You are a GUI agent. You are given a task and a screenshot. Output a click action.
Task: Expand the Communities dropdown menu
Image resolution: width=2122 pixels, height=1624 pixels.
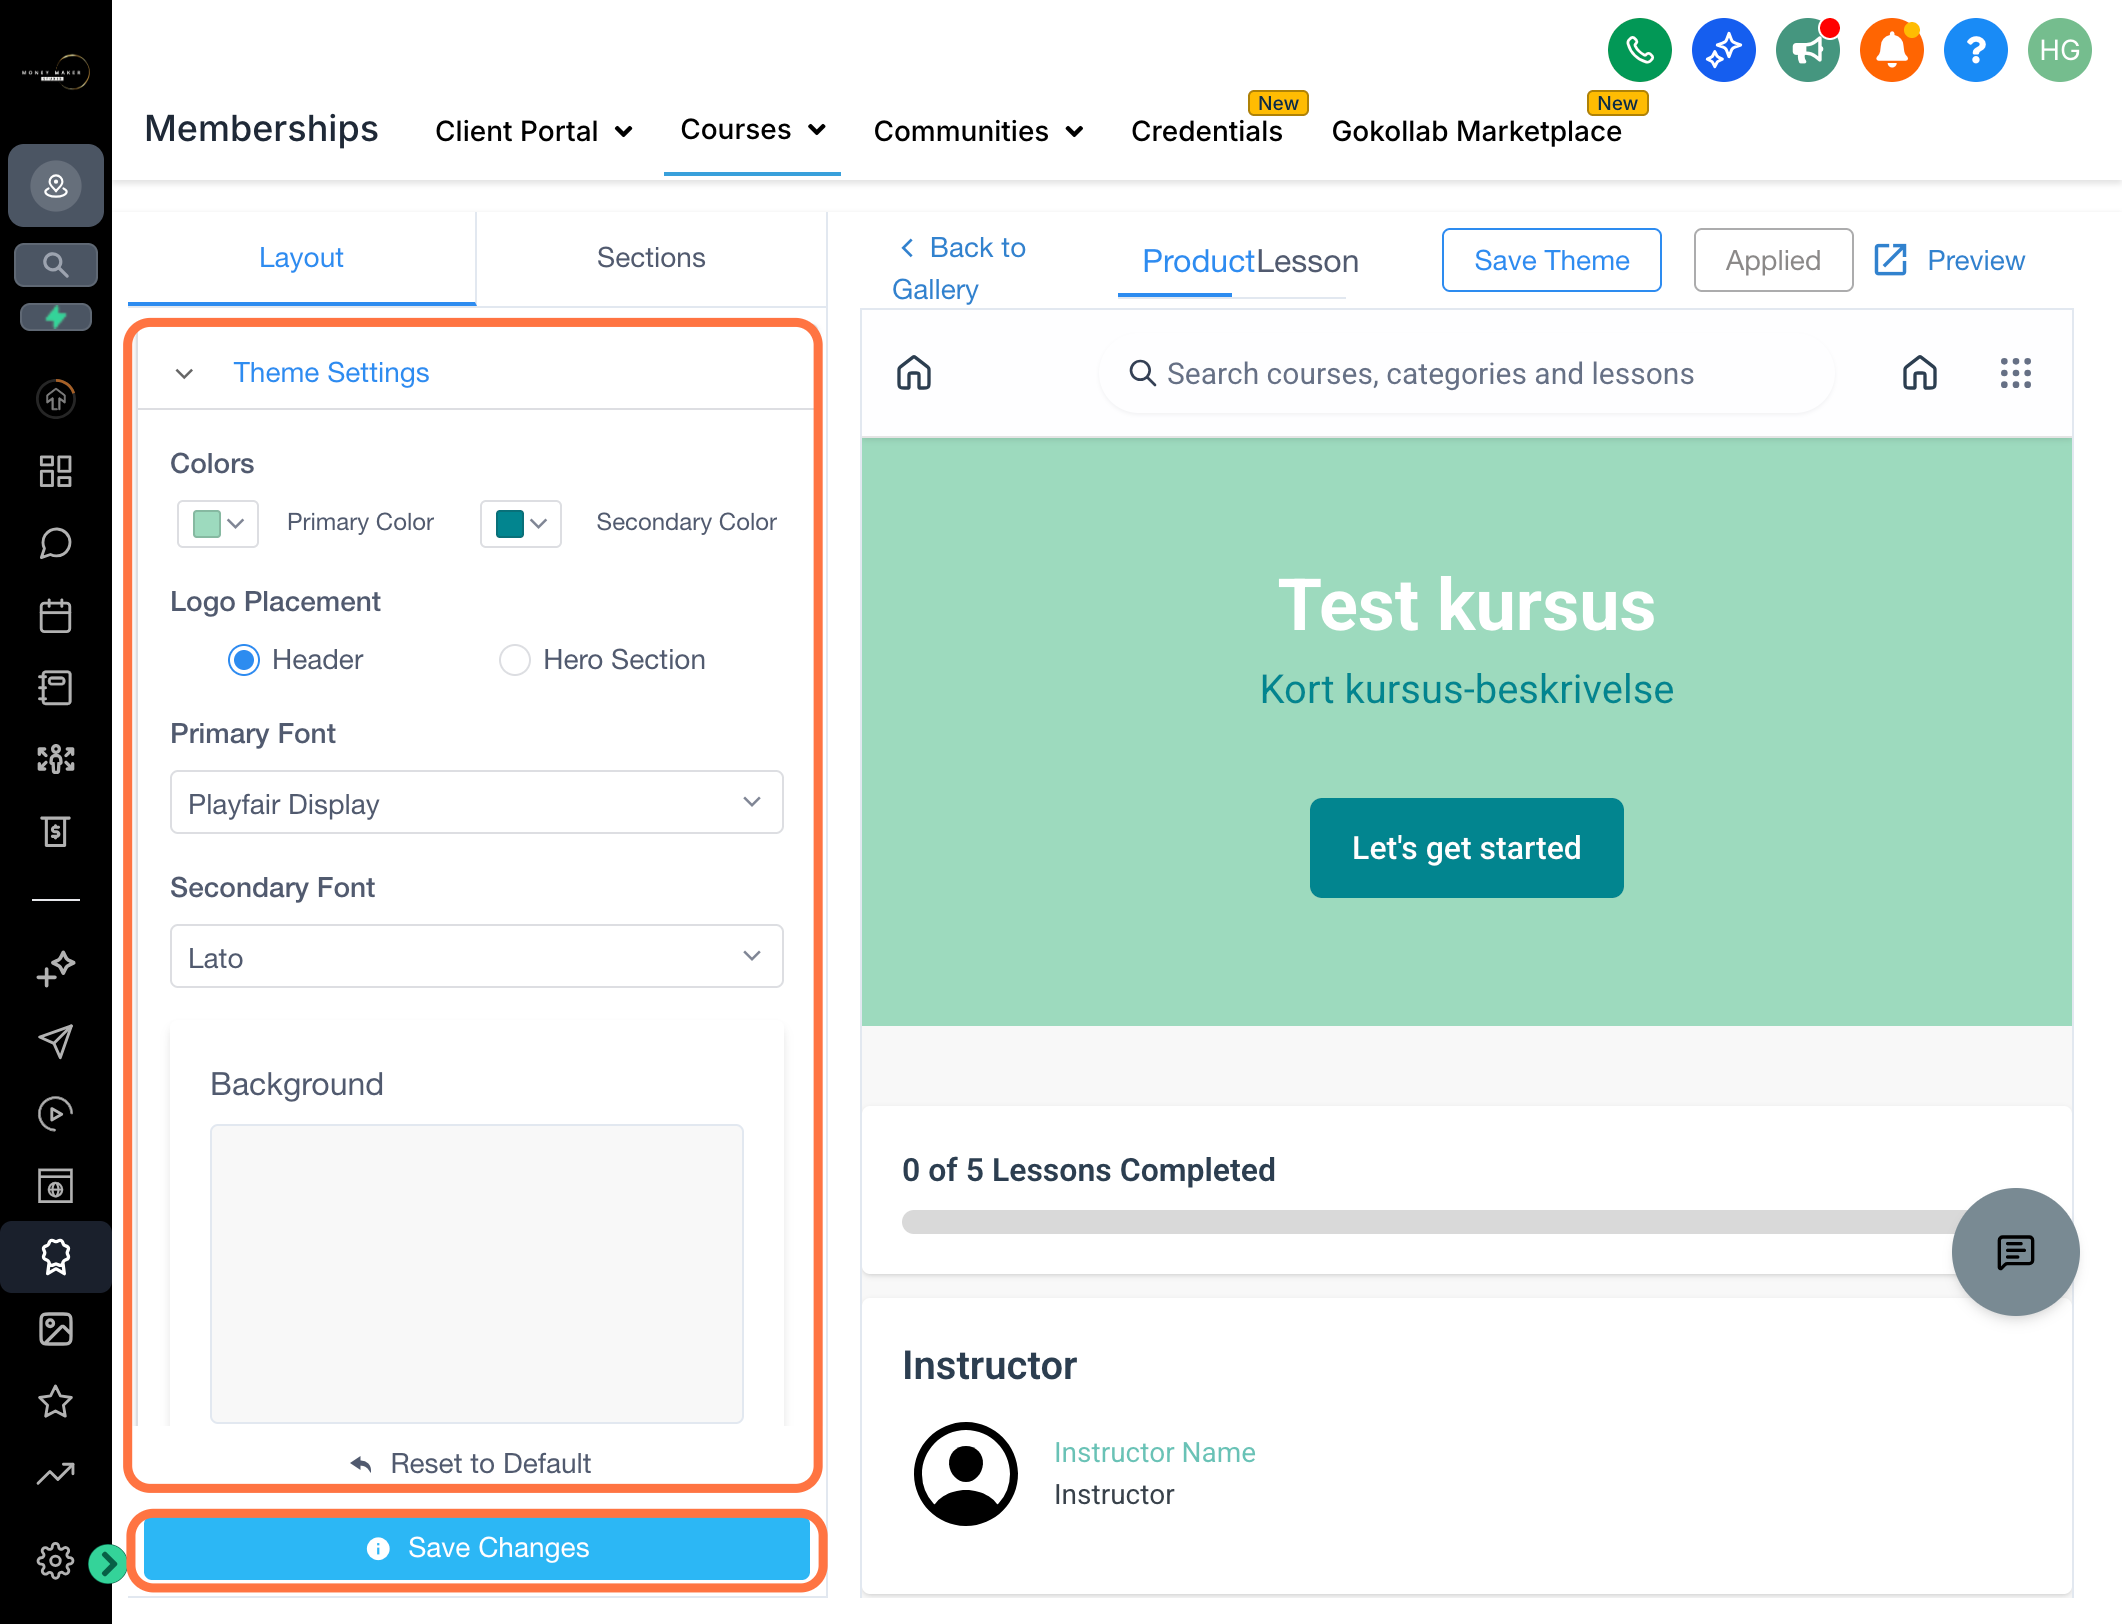click(x=979, y=131)
